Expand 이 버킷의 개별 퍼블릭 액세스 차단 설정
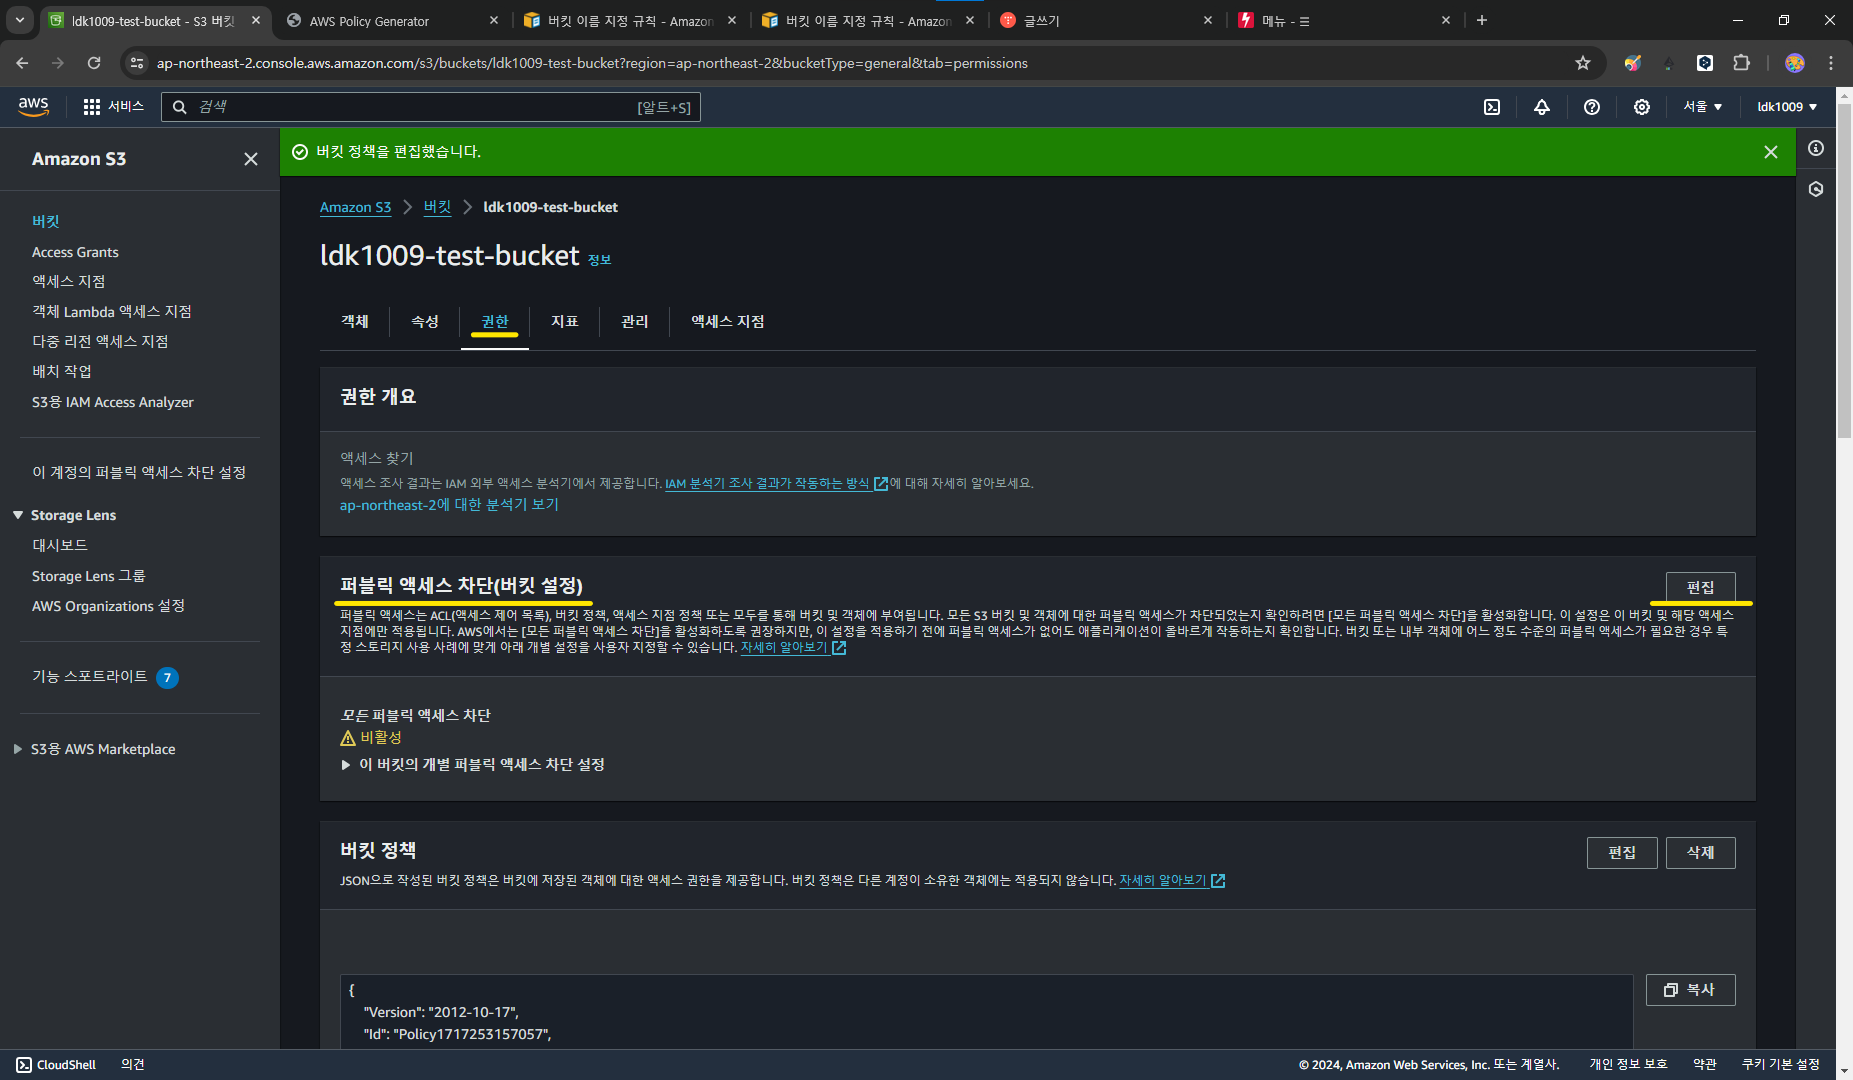The height and width of the screenshot is (1080, 1853). tap(473, 765)
